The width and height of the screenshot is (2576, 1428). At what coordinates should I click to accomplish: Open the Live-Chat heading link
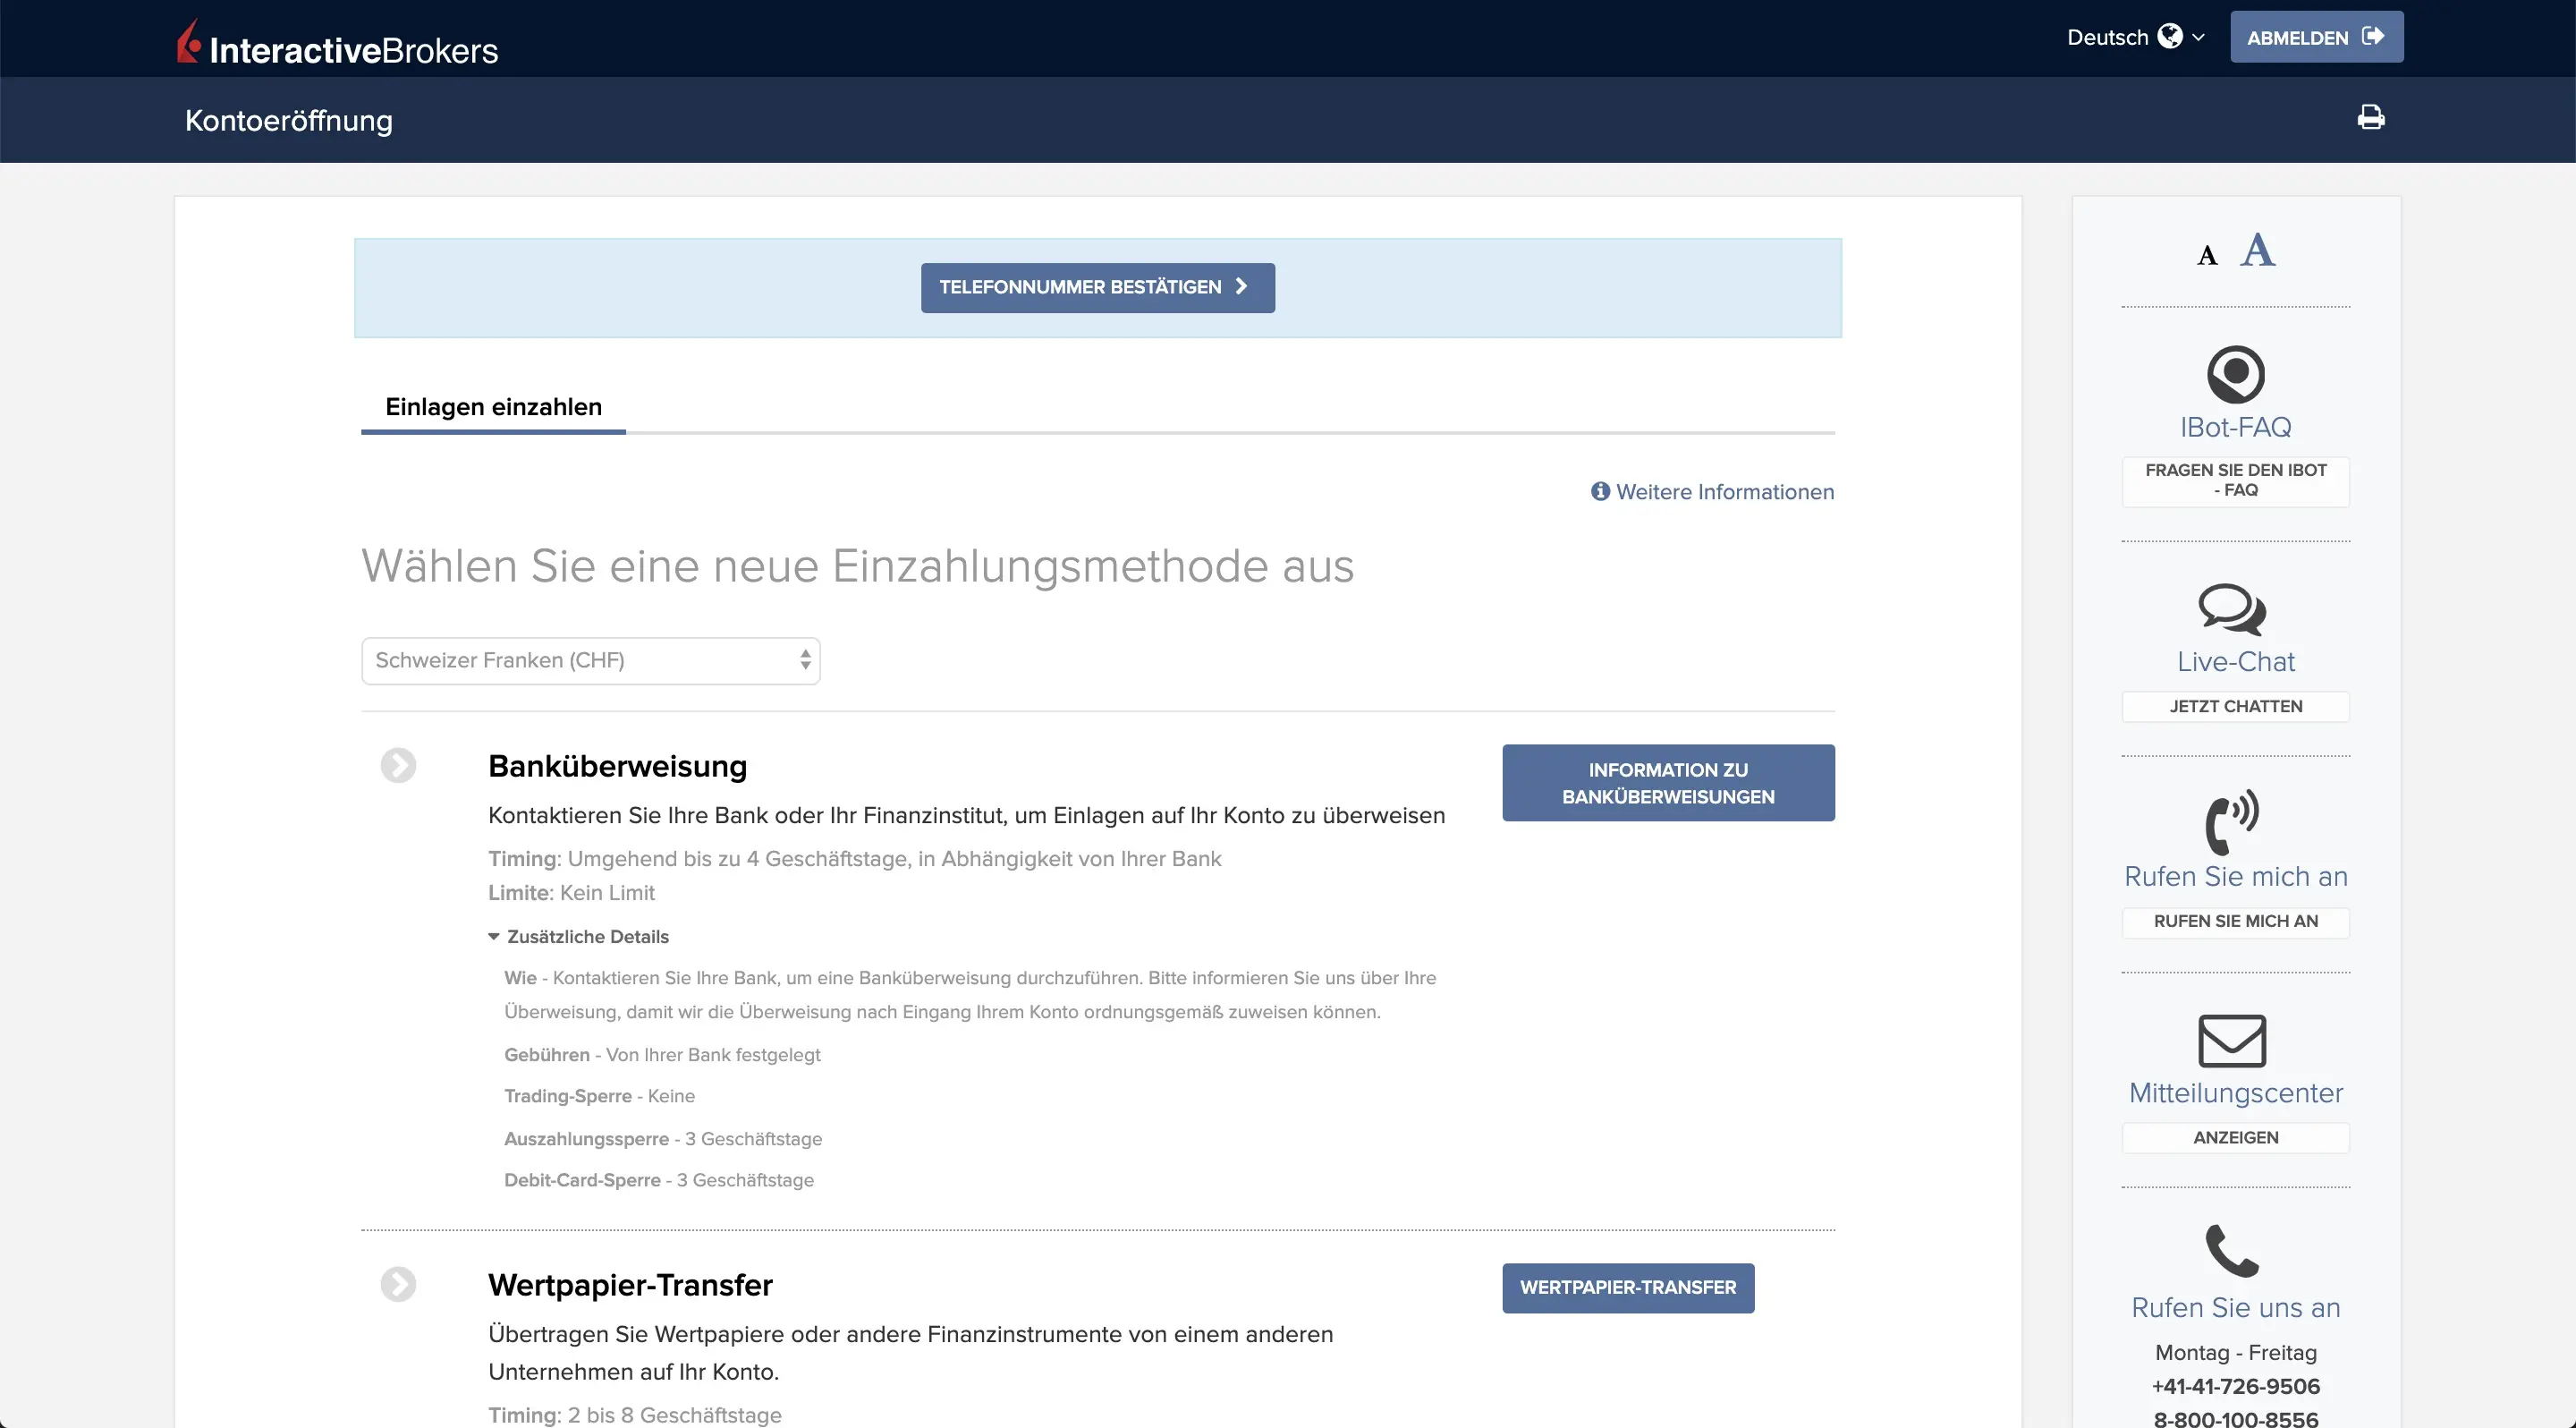(2235, 662)
